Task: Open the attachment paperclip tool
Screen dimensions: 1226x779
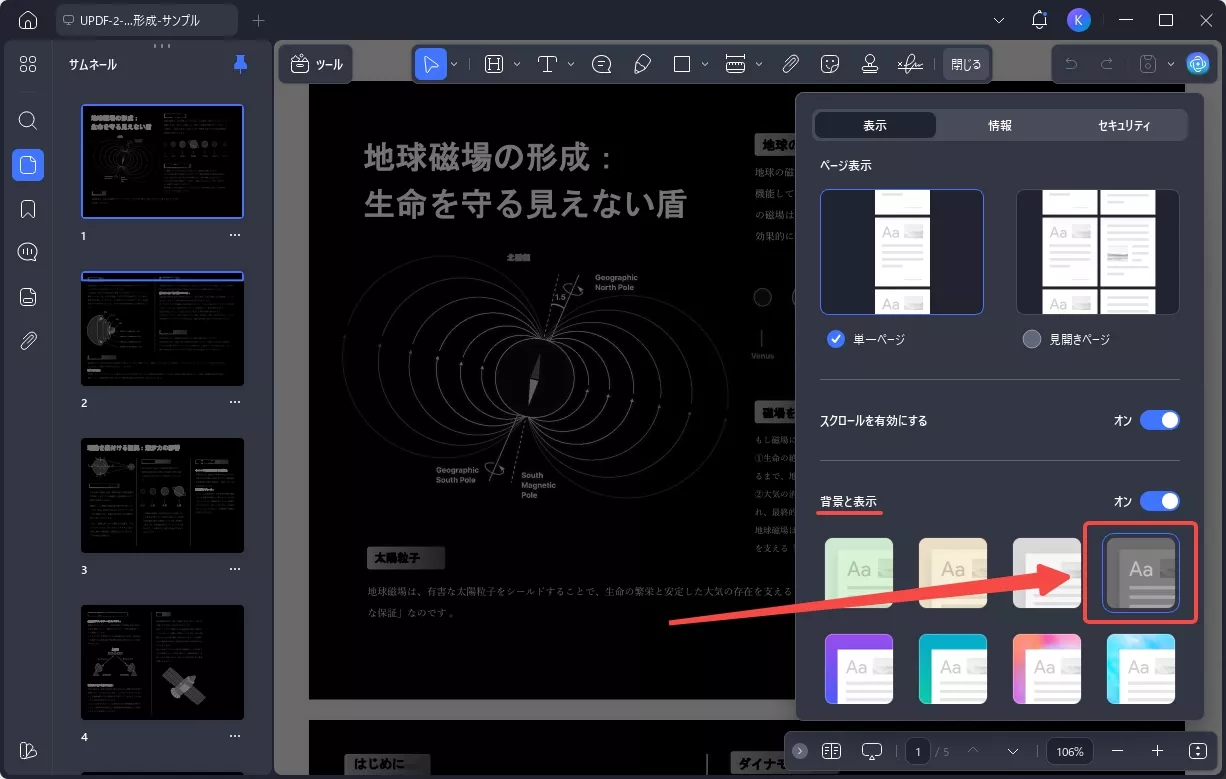Action: (790, 64)
